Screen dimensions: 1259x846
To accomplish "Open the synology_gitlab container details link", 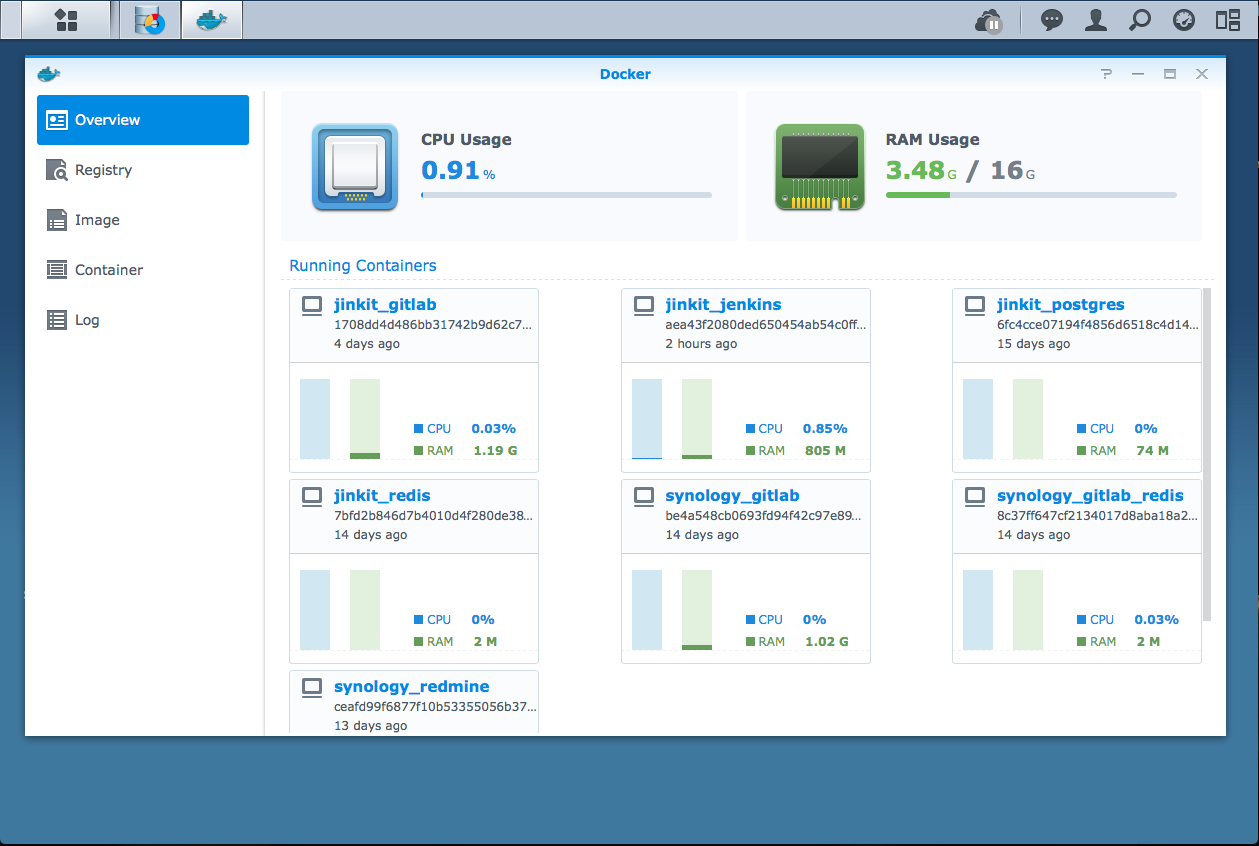I will point(731,495).
